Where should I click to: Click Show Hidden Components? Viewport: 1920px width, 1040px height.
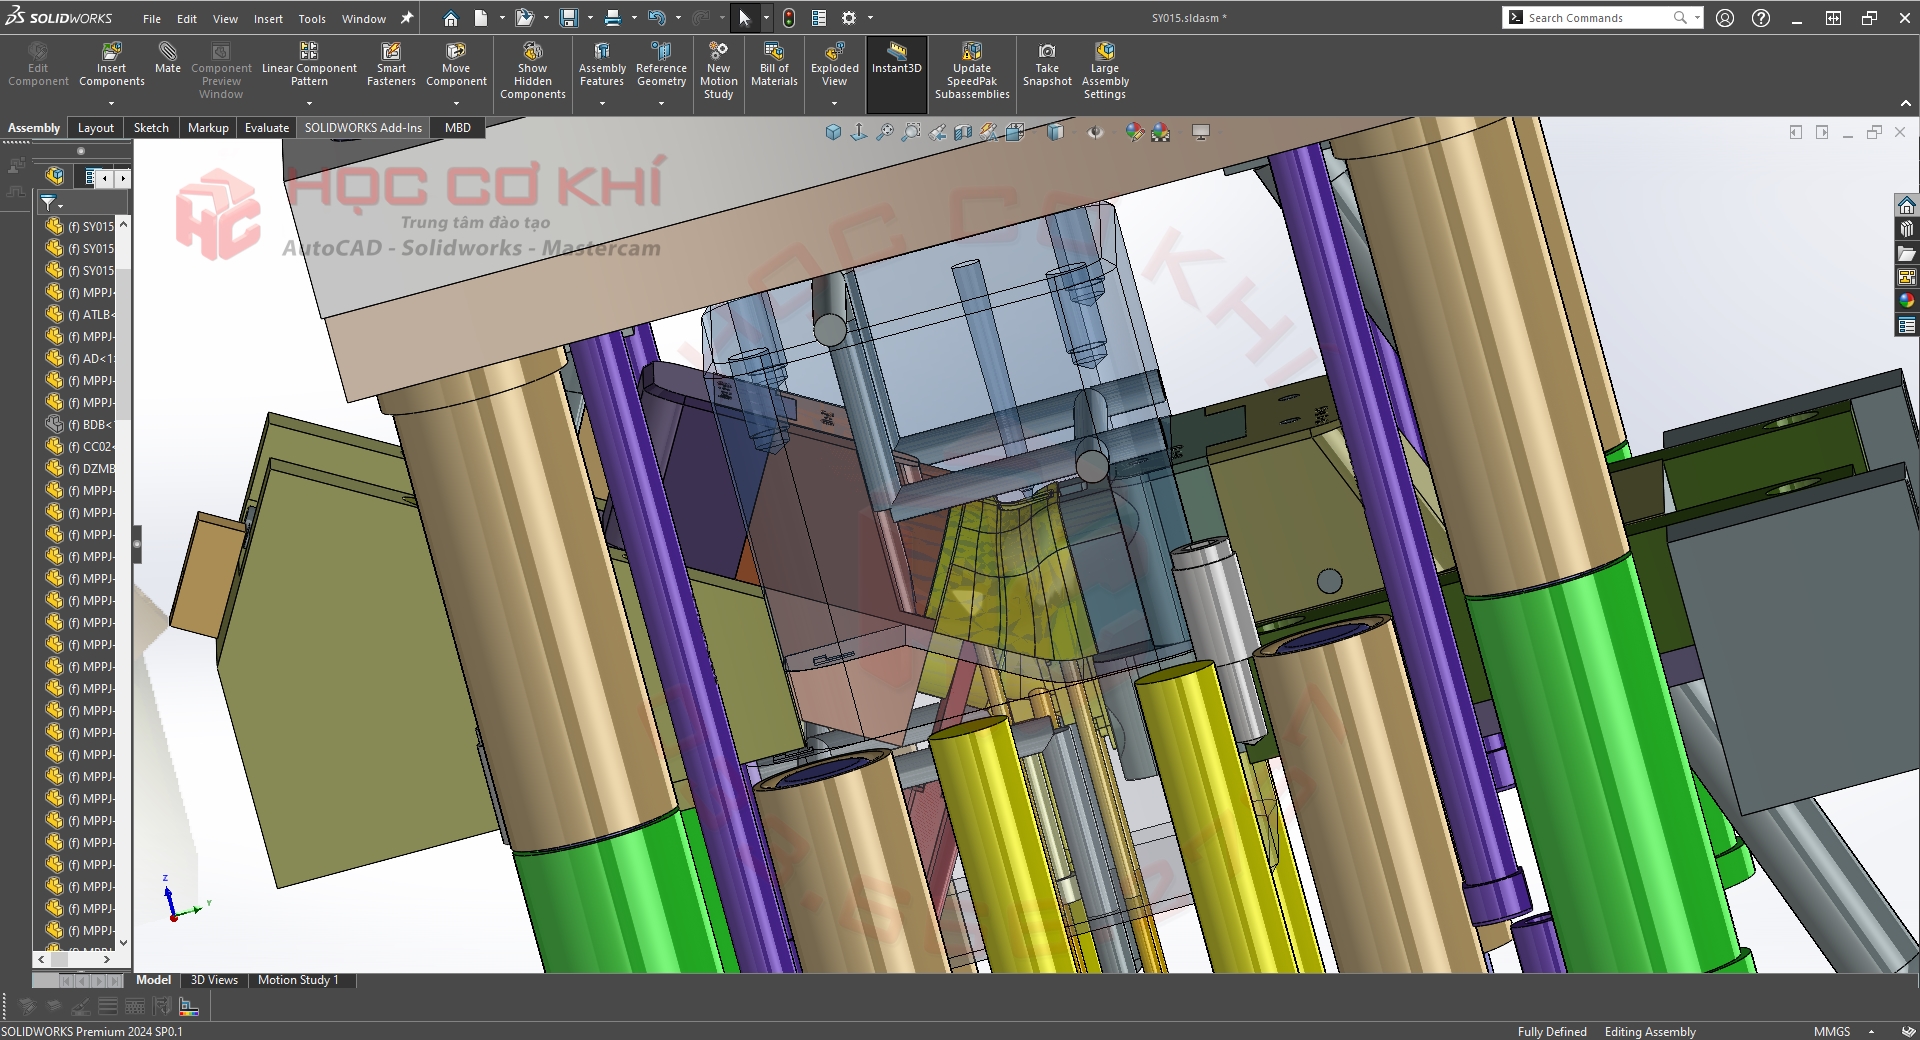(x=533, y=70)
